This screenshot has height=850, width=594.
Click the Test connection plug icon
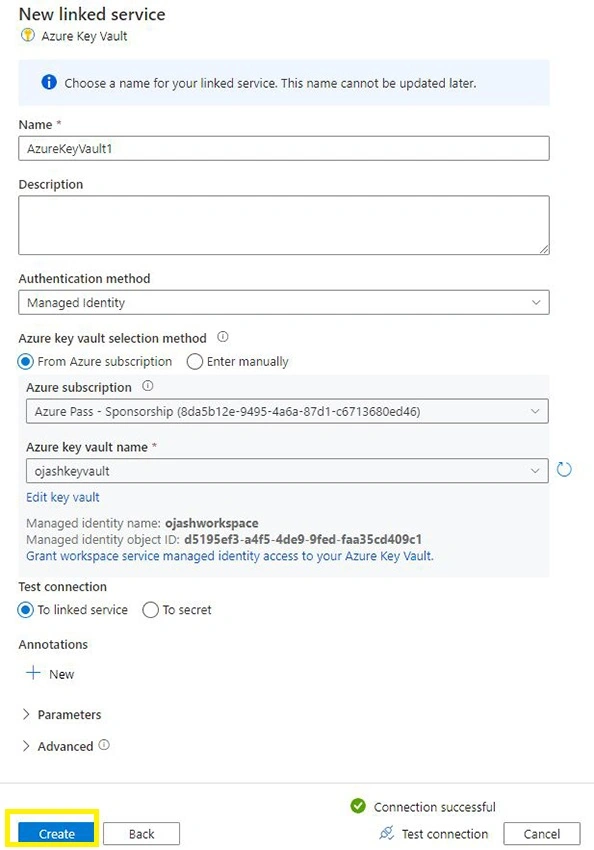386,833
